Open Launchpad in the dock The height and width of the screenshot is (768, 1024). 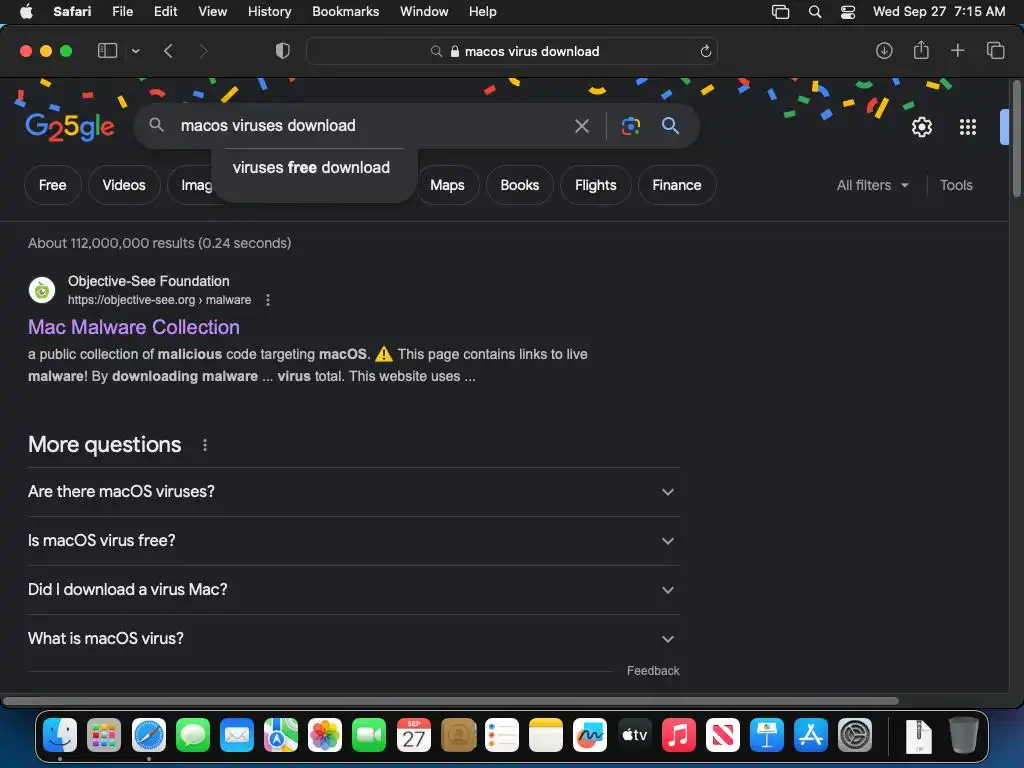[104, 735]
